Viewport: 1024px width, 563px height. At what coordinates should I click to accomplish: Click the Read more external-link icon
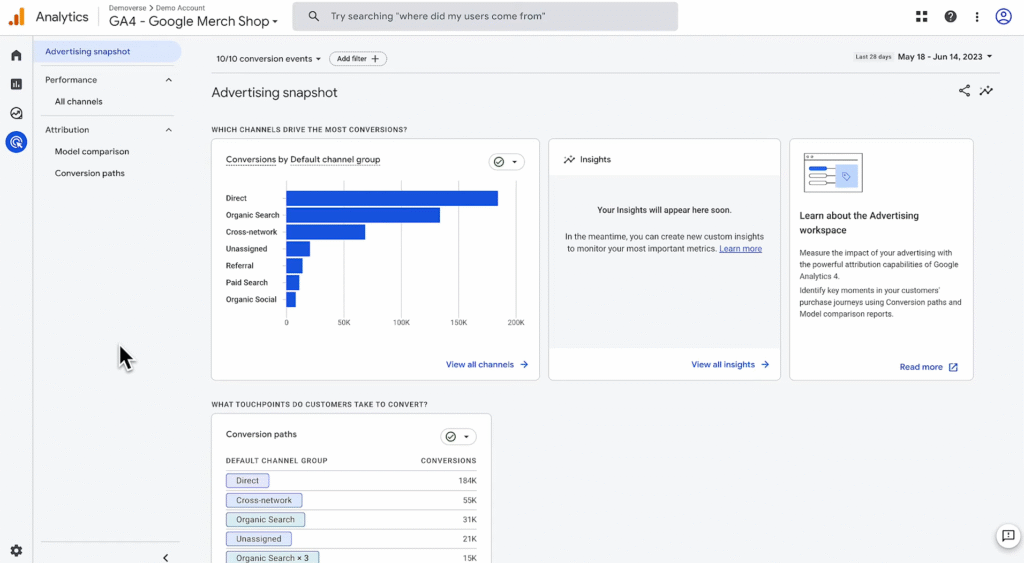(953, 367)
